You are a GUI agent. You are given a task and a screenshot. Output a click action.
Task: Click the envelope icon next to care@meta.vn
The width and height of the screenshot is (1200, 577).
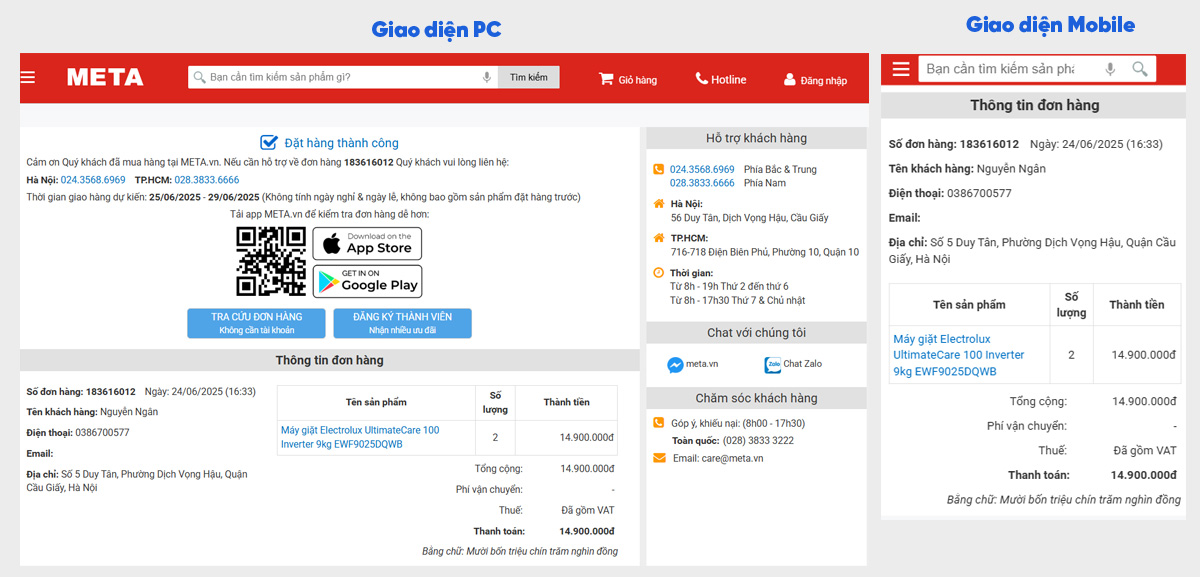pos(659,458)
